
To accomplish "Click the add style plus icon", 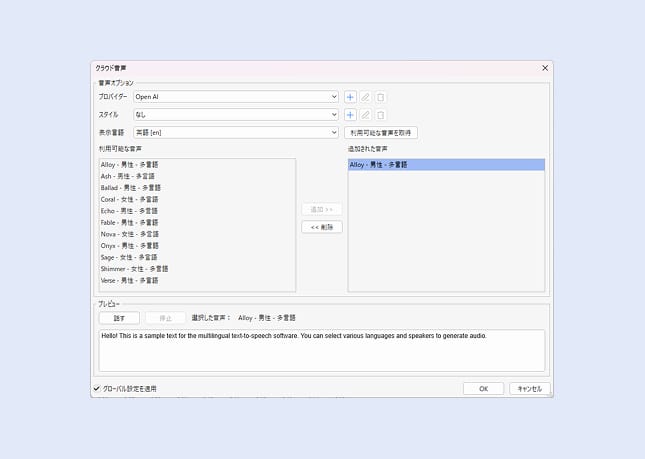I will [x=350, y=115].
